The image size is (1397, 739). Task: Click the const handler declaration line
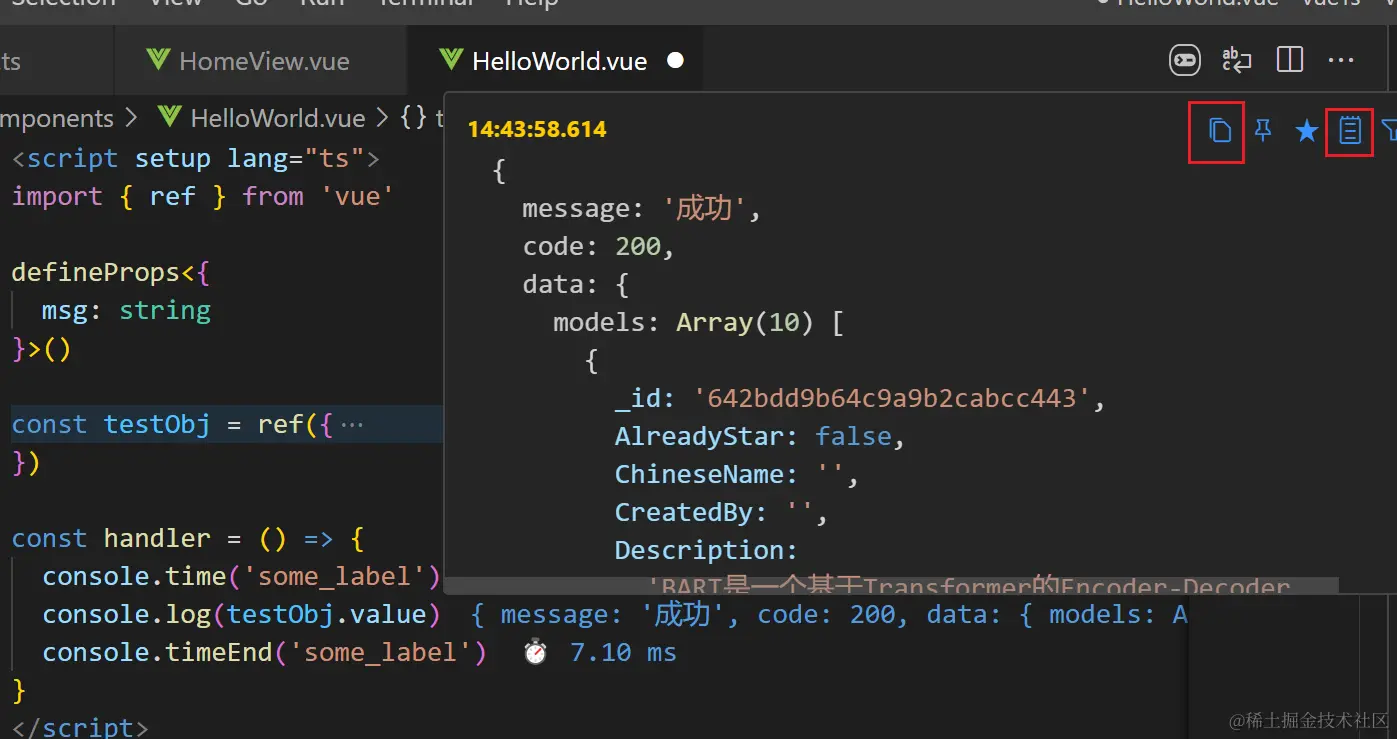tap(188, 539)
